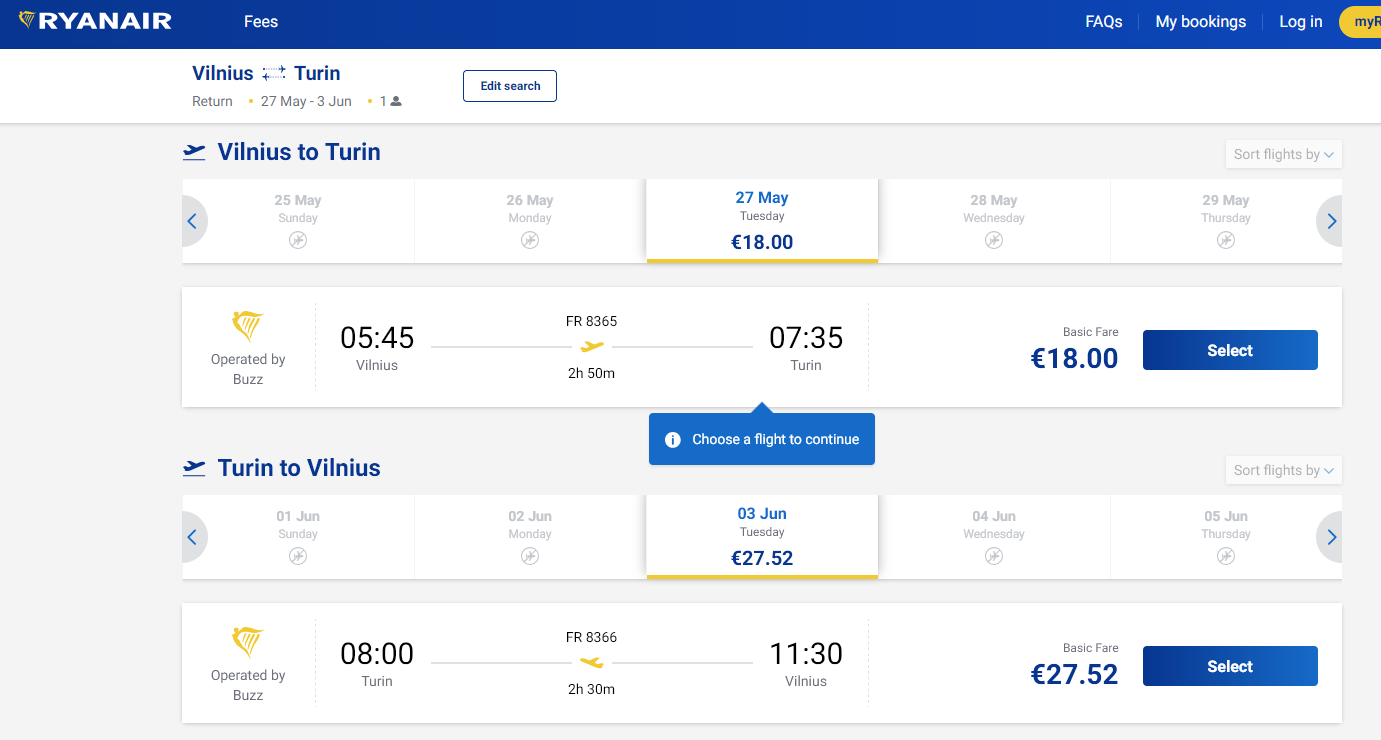Screen dimensions: 1381x740
Task: Select the €18.00 outbound flight
Action: tap(1230, 350)
